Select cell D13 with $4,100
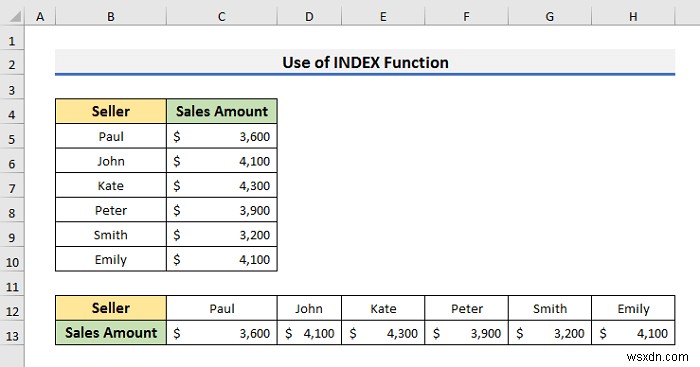The image size is (700, 367). coord(309,333)
